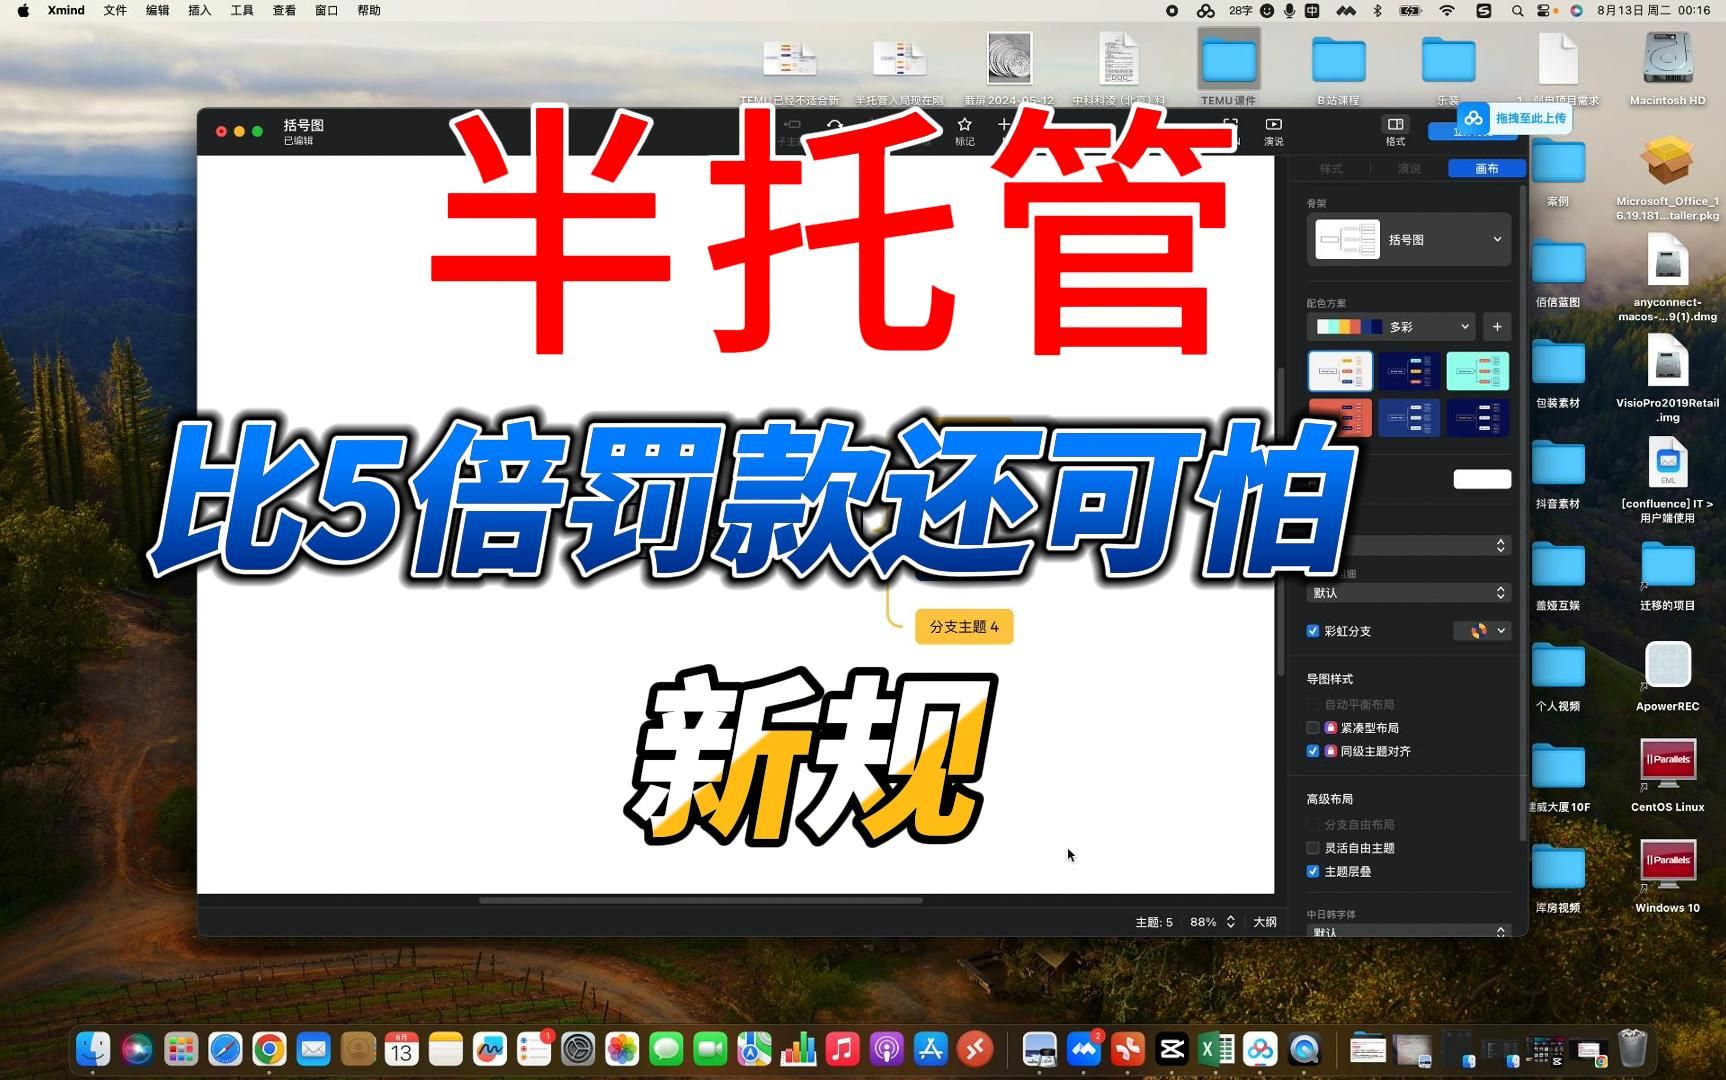Click the canvas horizontal scrollbar

701,900
